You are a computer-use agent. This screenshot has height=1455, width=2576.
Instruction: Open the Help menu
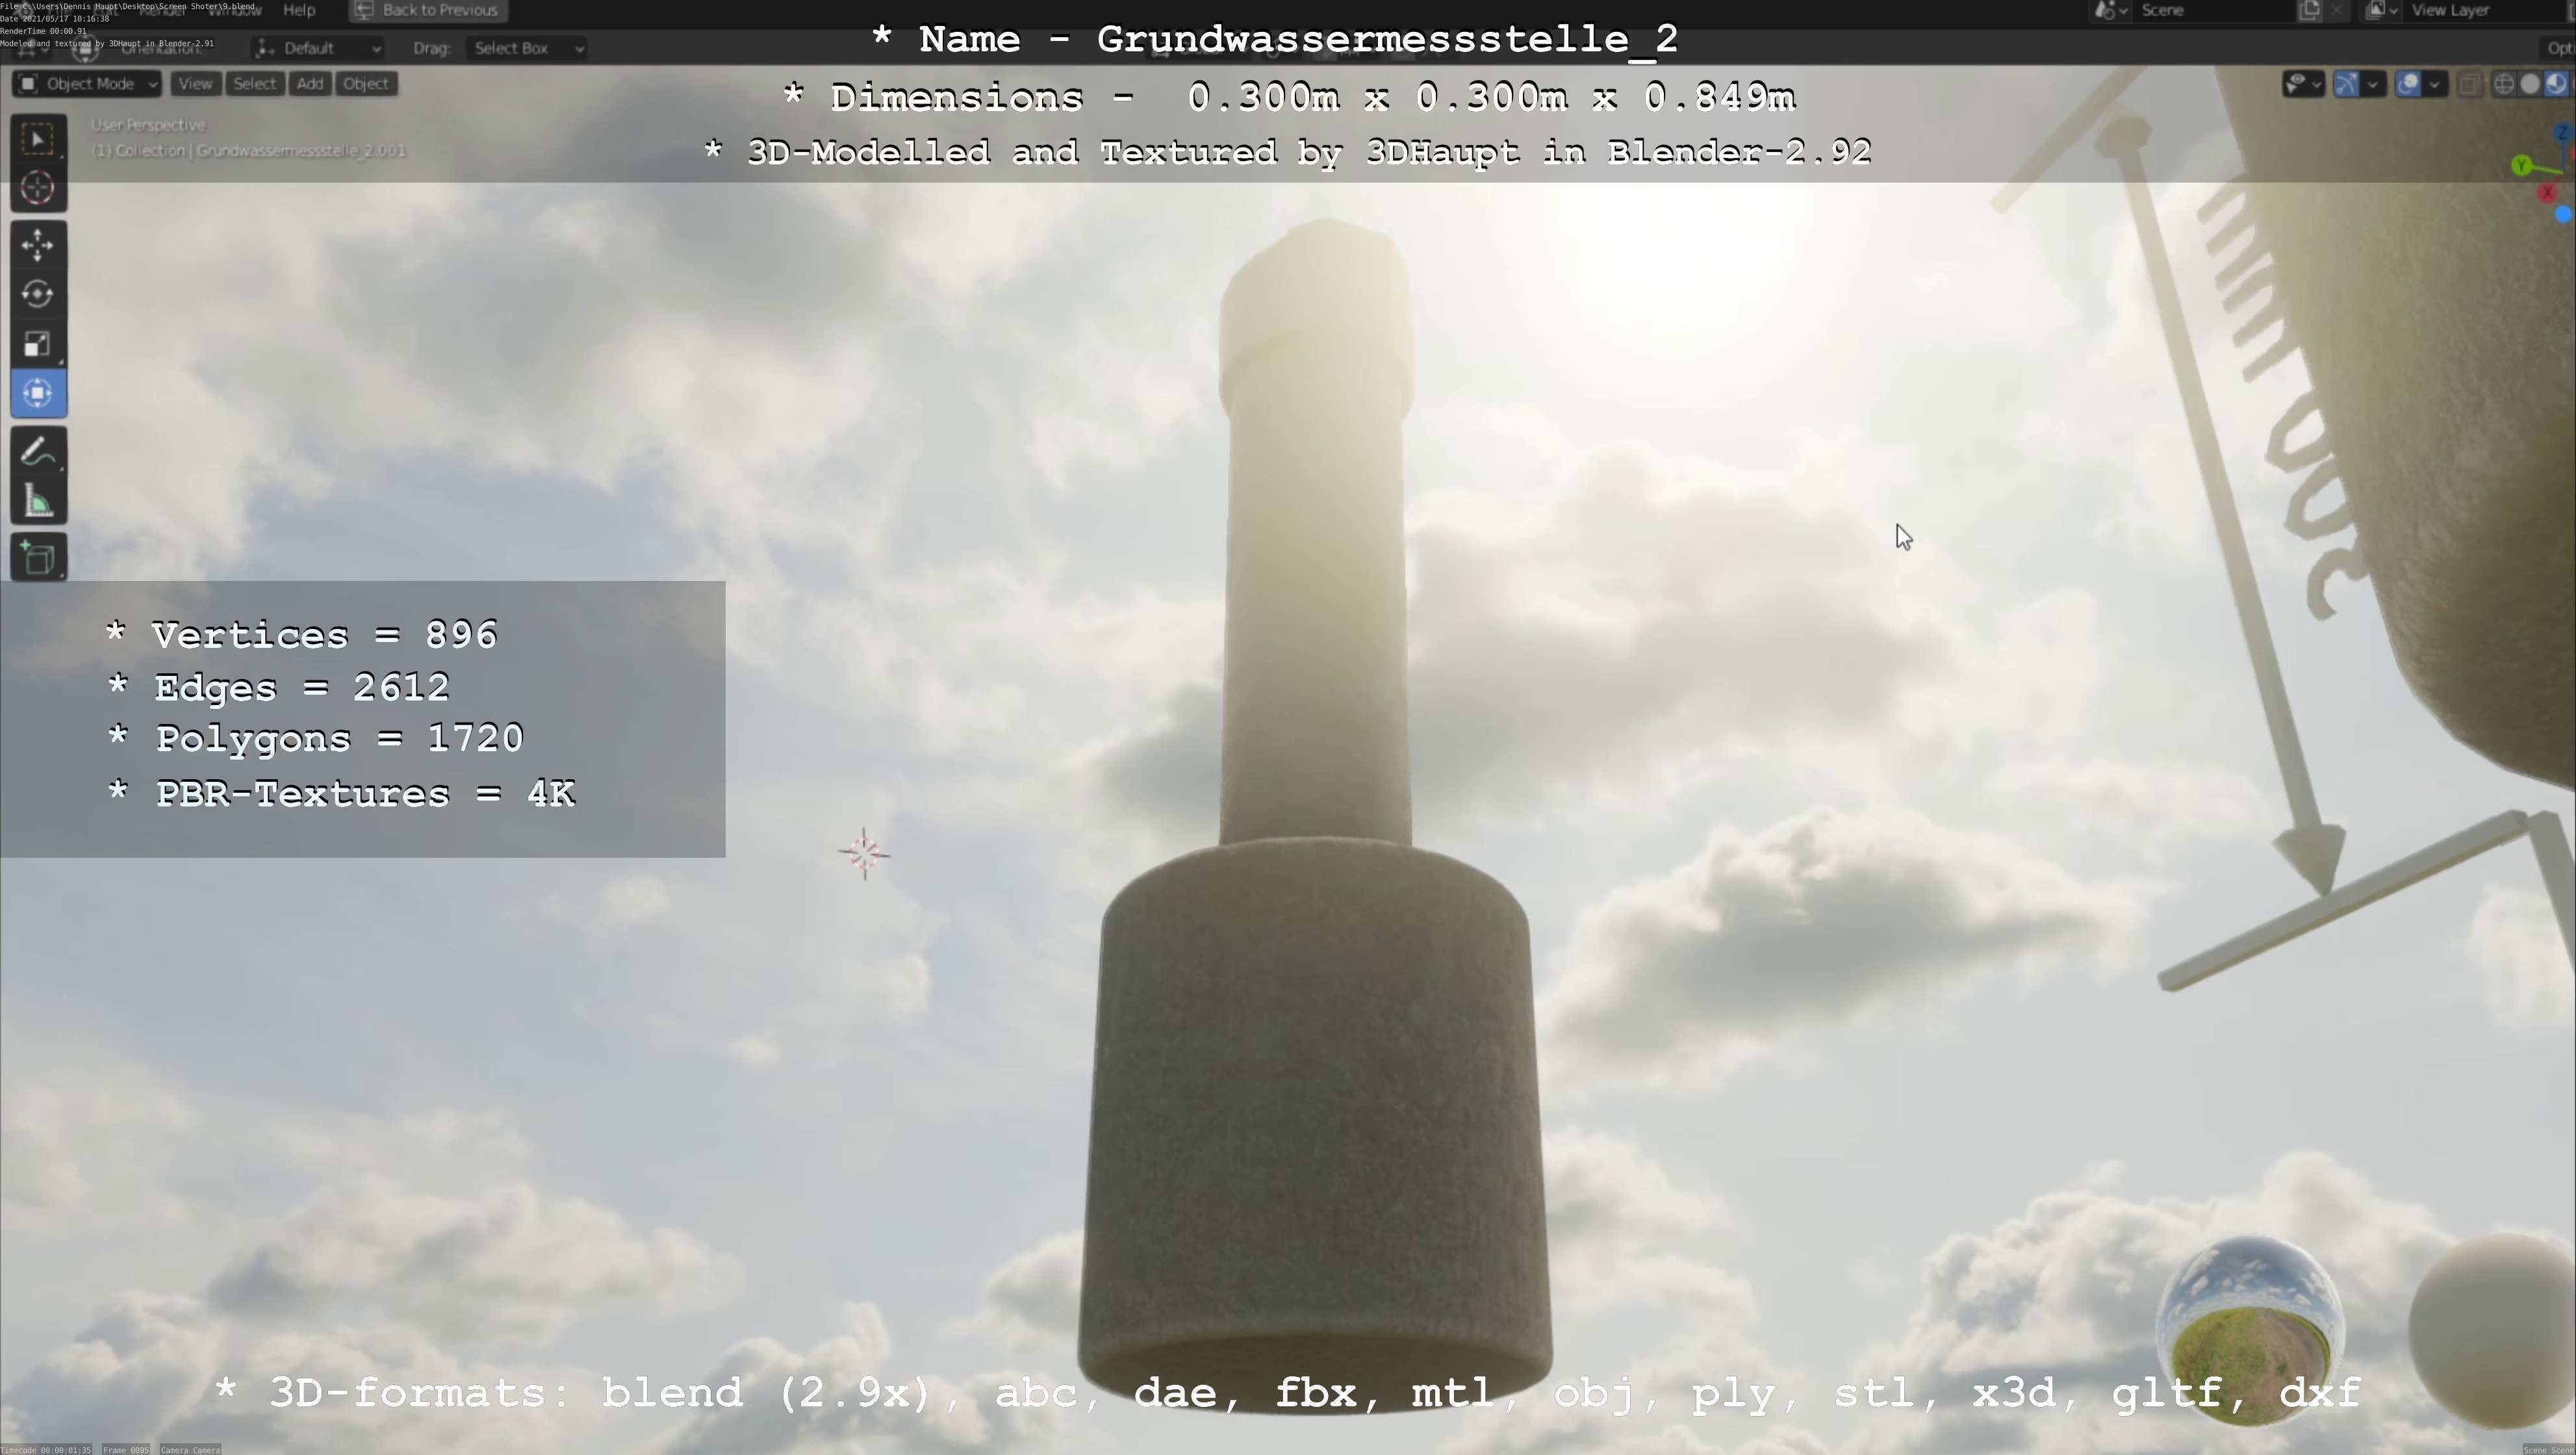click(299, 10)
